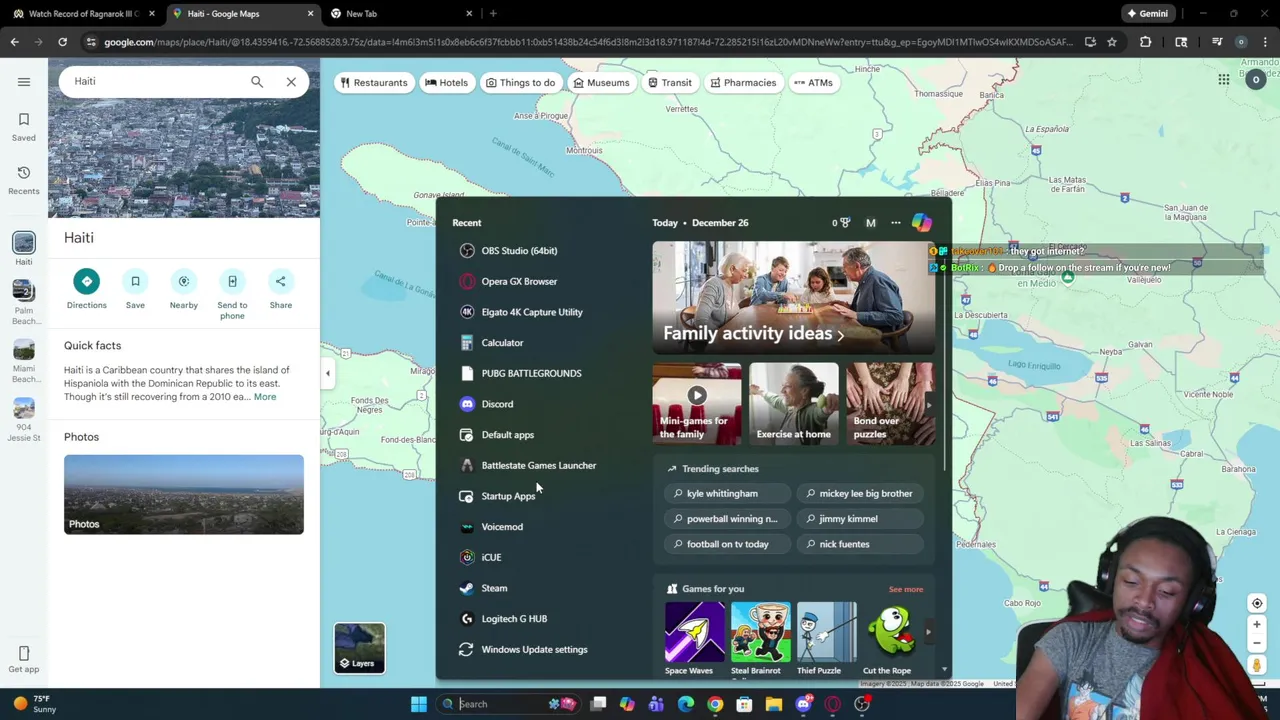This screenshot has width=1280, height=720.
Task: Click the Gemini button in Chrome
Action: tap(1147, 14)
